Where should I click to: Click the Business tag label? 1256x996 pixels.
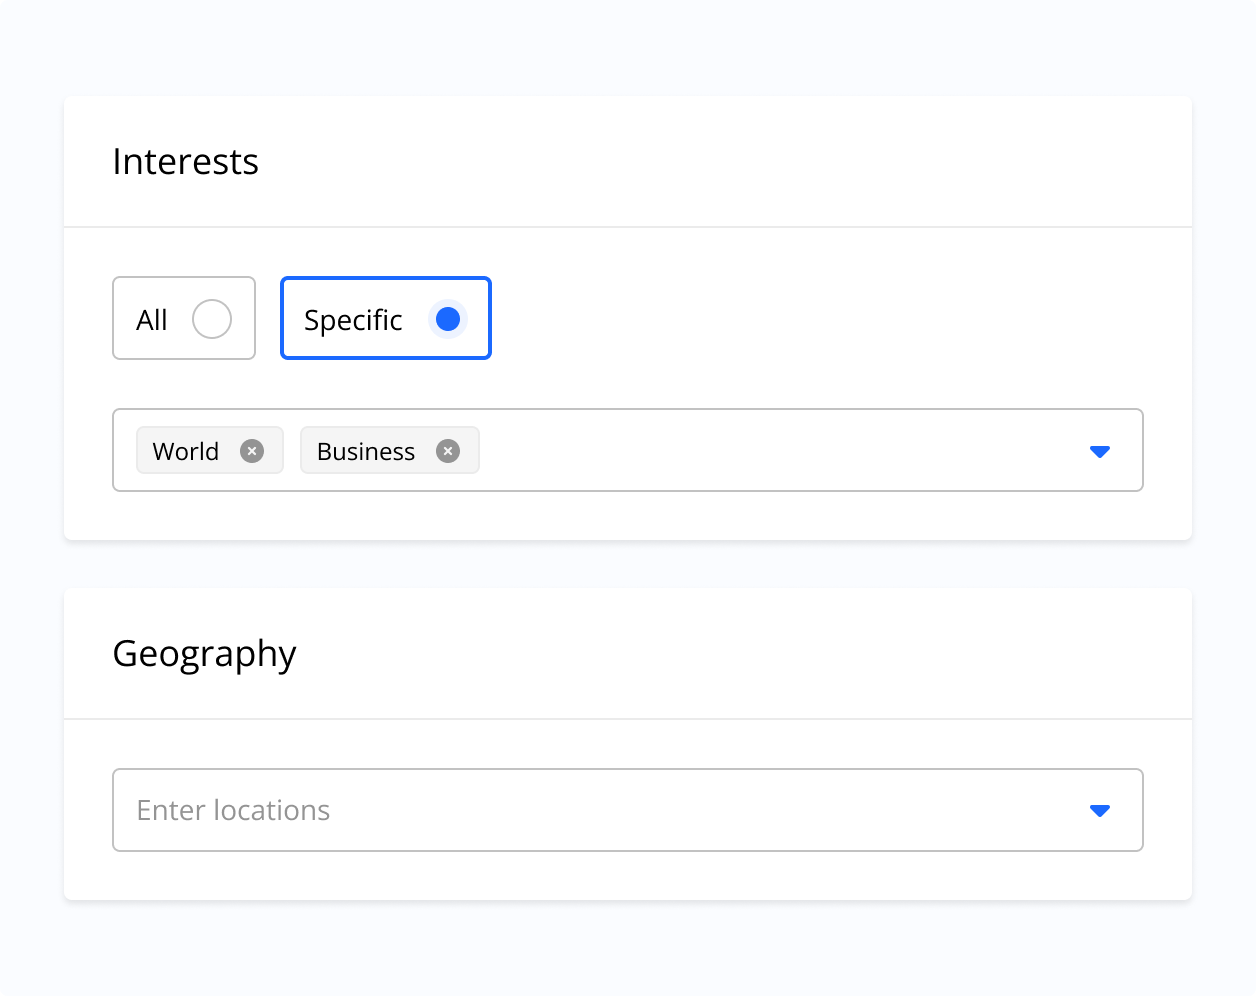click(366, 451)
